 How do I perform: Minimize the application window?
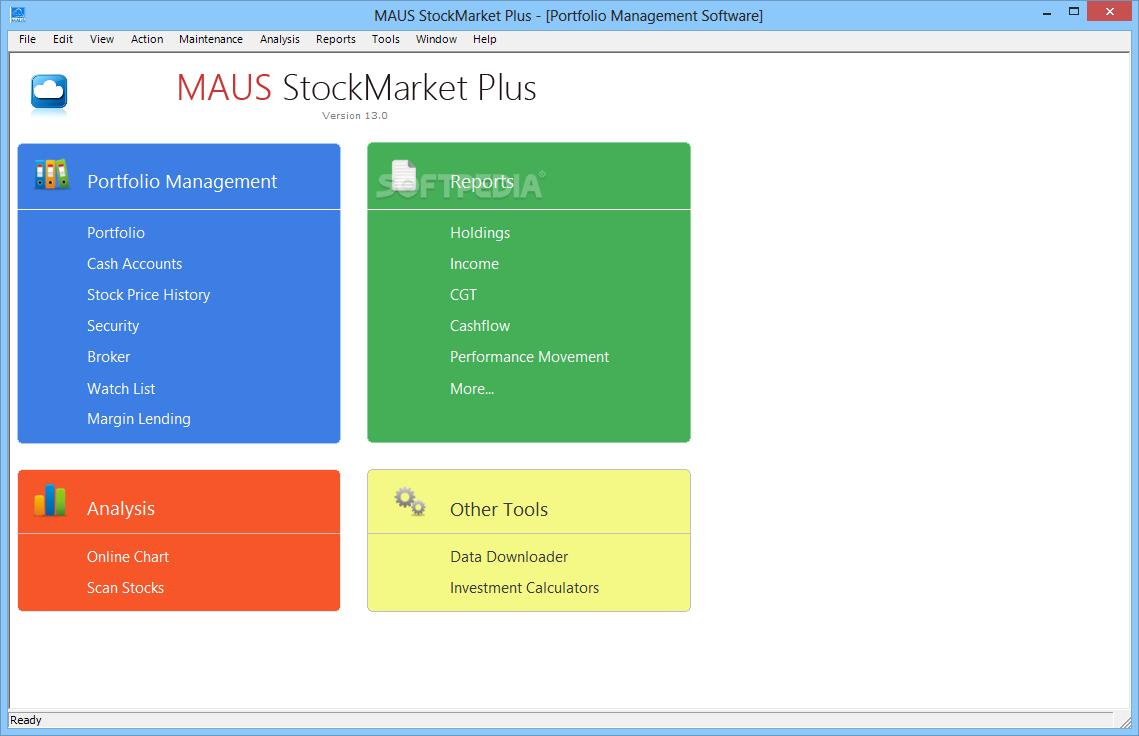pyautogui.click(x=1047, y=12)
